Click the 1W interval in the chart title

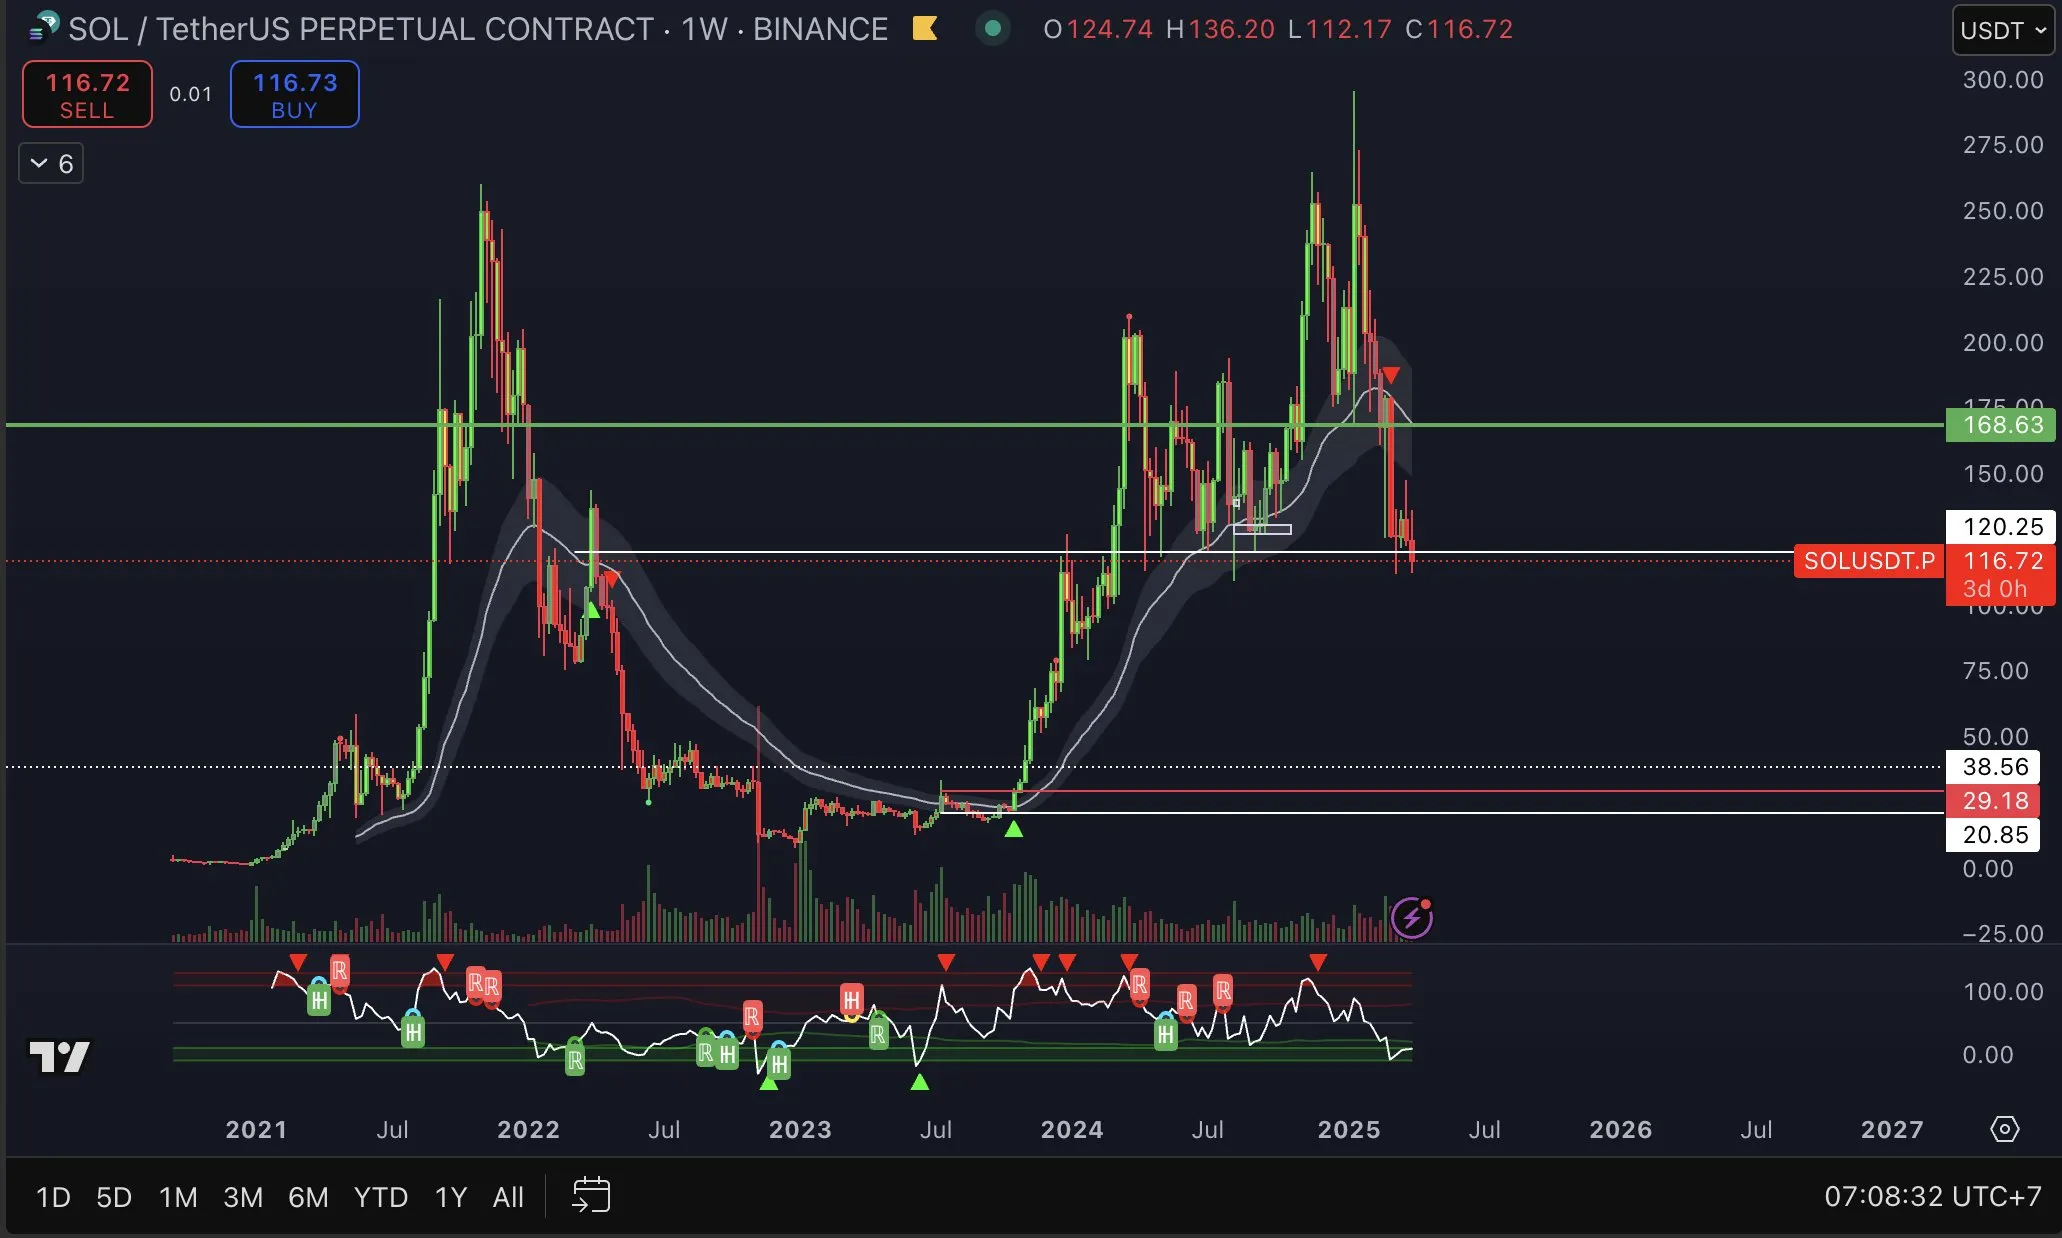click(x=706, y=29)
